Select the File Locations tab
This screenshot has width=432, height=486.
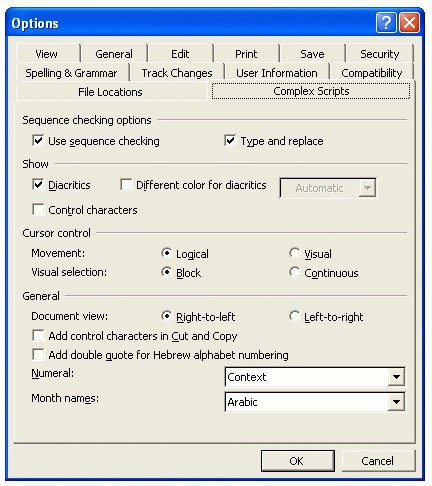[x=110, y=92]
